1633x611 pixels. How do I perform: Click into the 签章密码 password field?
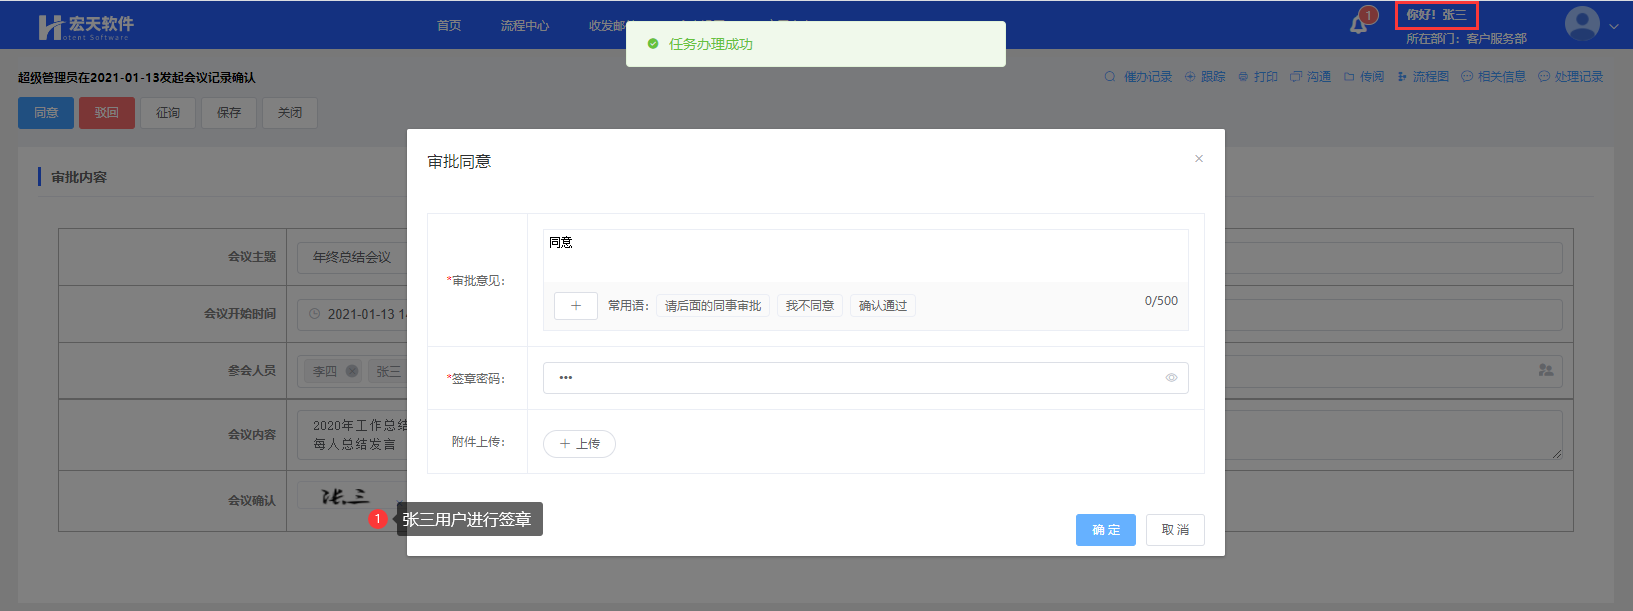pyautogui.click(x=850, y=378)
